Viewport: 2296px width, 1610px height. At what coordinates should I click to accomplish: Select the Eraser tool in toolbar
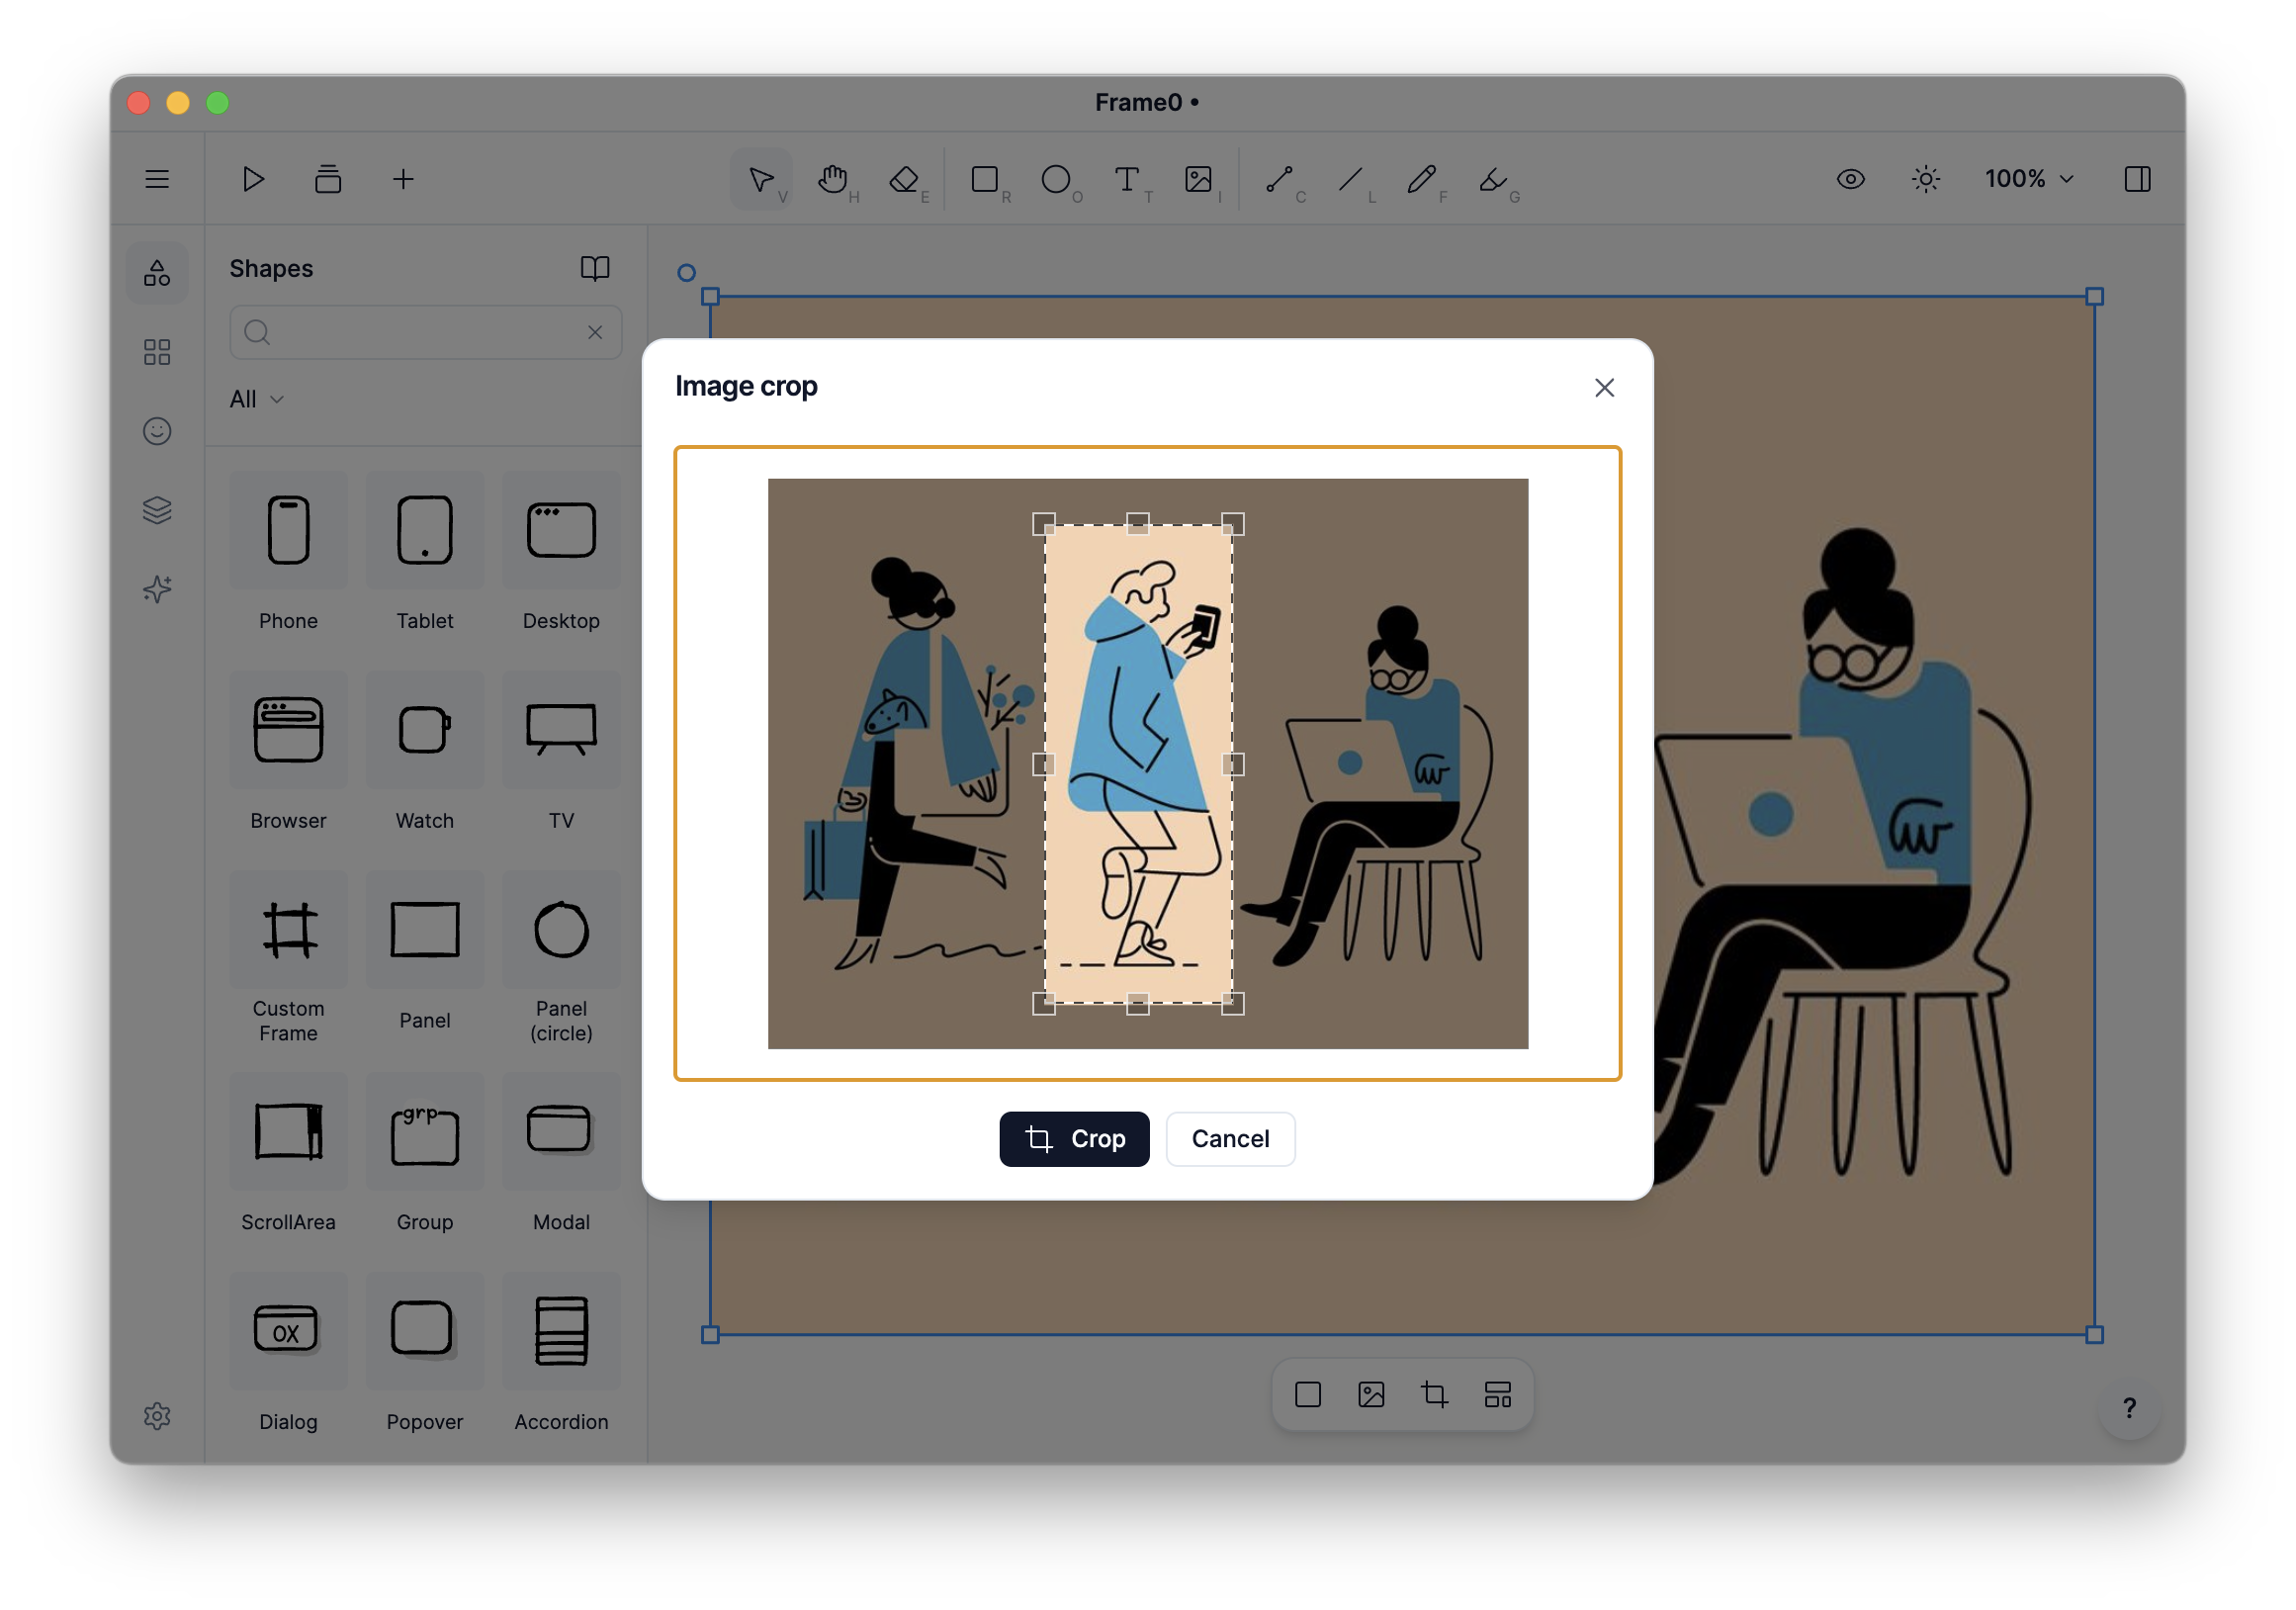[904, 180]
